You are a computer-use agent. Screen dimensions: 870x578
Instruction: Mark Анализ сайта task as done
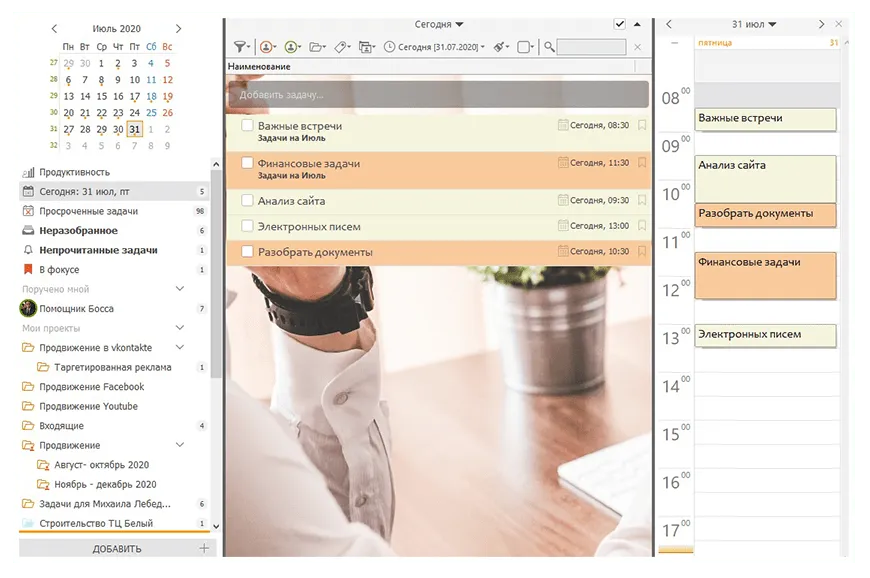pos(247,201)
